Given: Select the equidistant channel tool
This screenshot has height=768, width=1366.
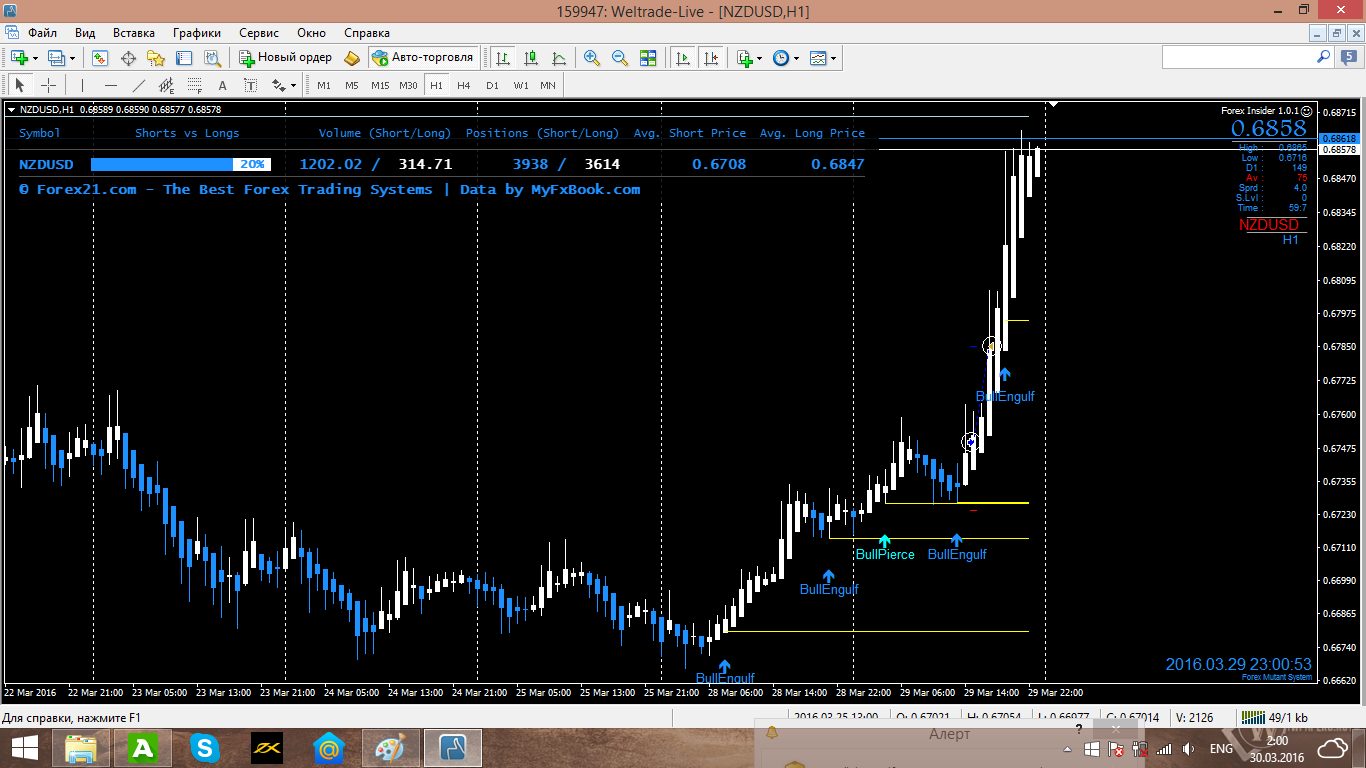Looking at the screenshot, I should pyautogui.click(x=166, y=85).
